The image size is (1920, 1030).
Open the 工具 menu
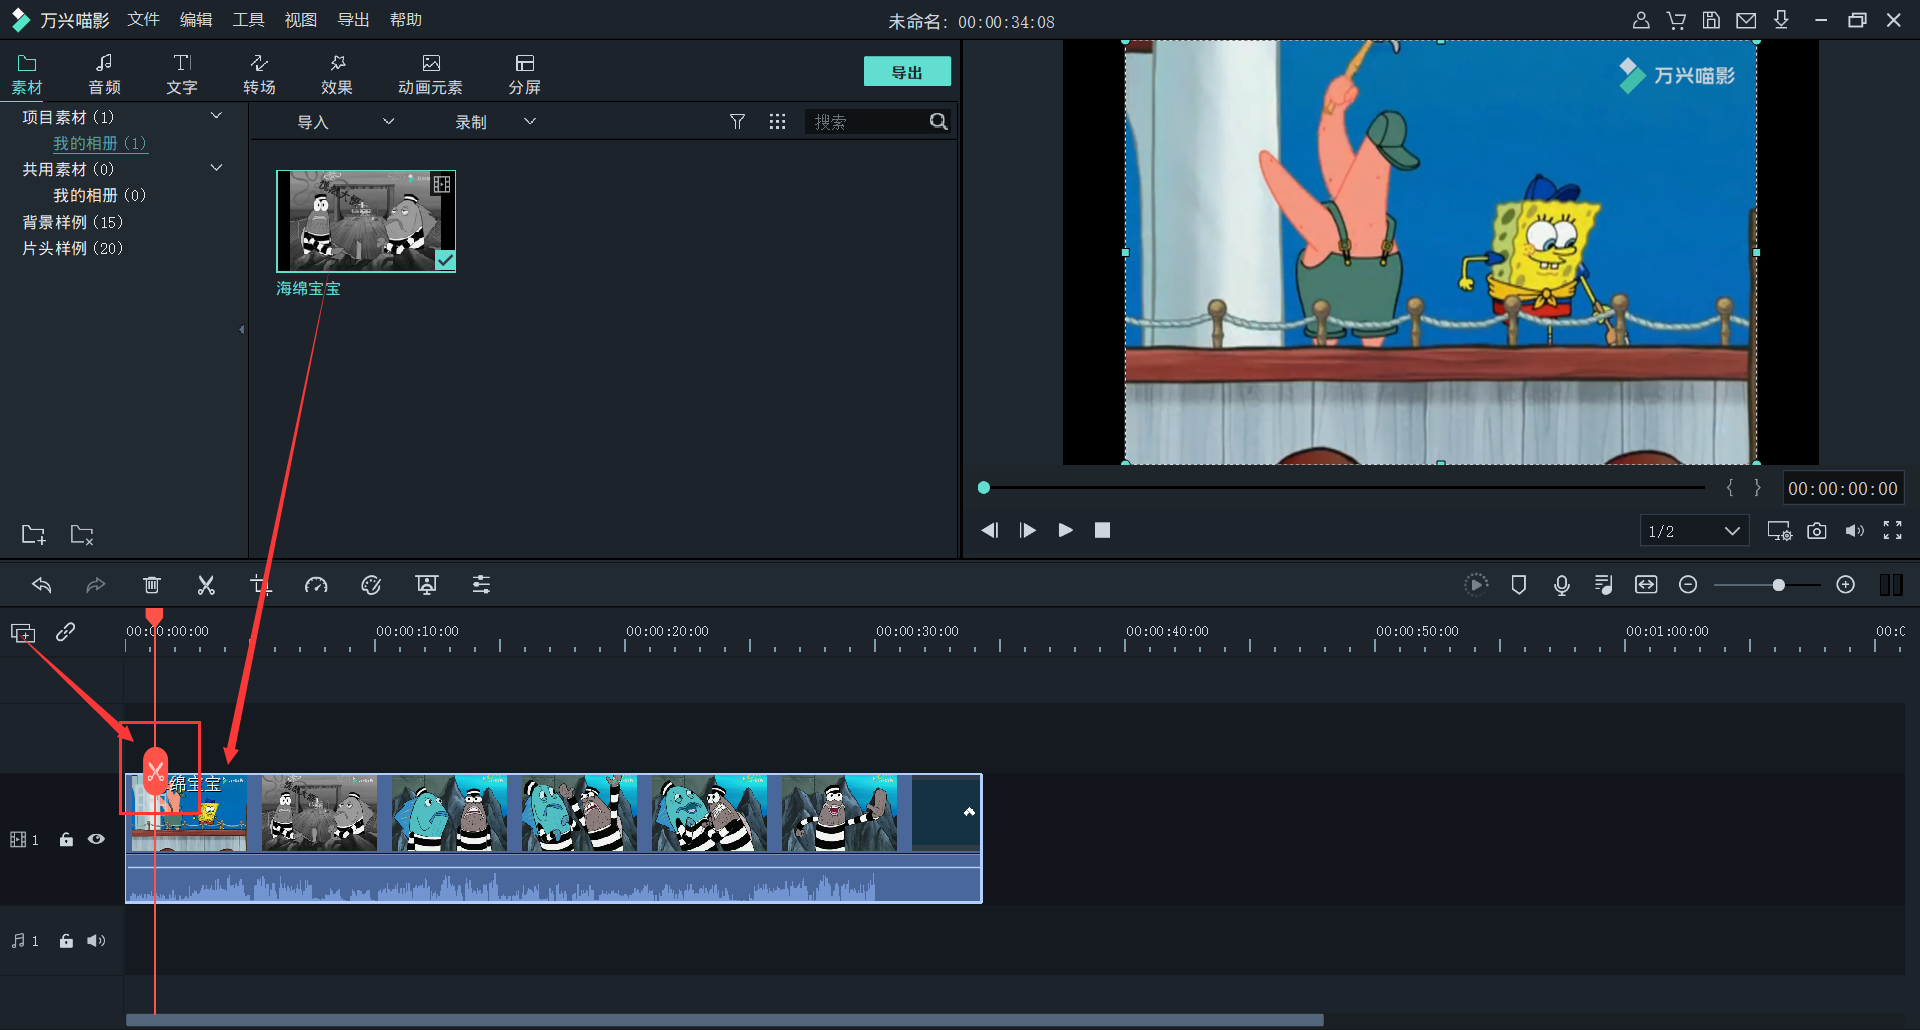(248, 20)
